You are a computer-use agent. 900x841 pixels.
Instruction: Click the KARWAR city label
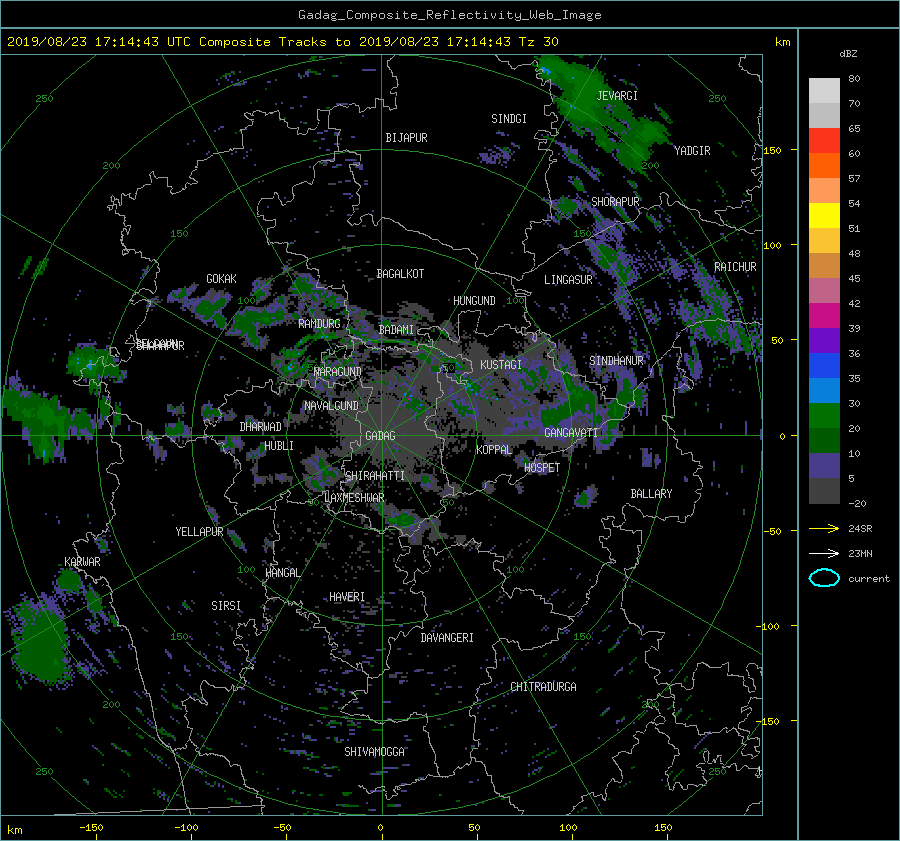(82, 562)
